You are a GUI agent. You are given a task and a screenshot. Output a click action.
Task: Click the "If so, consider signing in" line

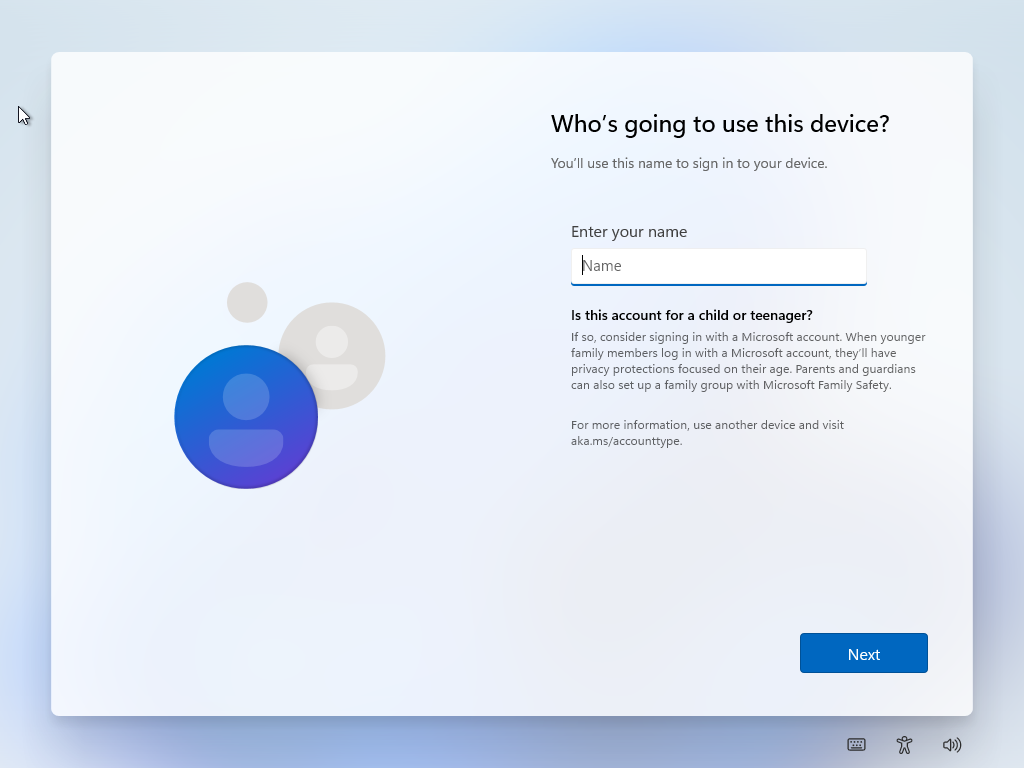coord(748,337)
